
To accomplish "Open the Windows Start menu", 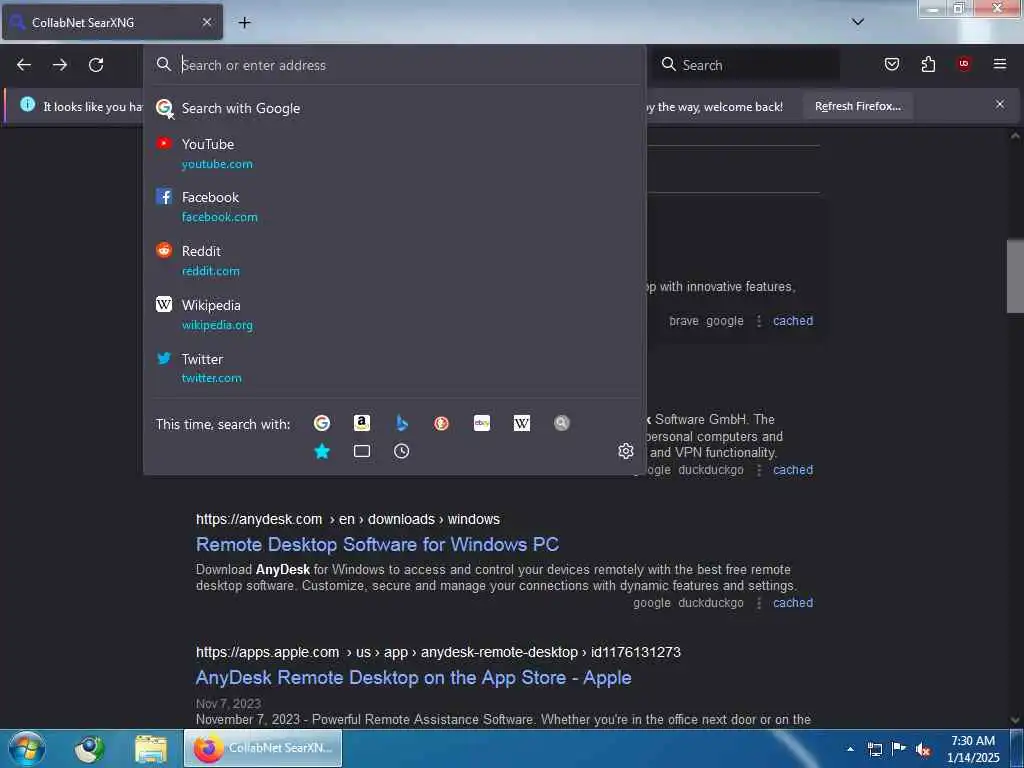I will [x=27, y=748].
